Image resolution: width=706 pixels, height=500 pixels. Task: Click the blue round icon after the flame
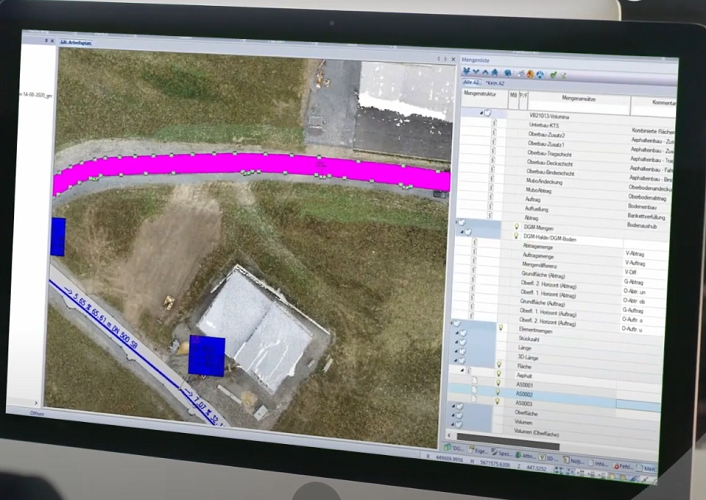pyautogui.click(x=540, y=74)
